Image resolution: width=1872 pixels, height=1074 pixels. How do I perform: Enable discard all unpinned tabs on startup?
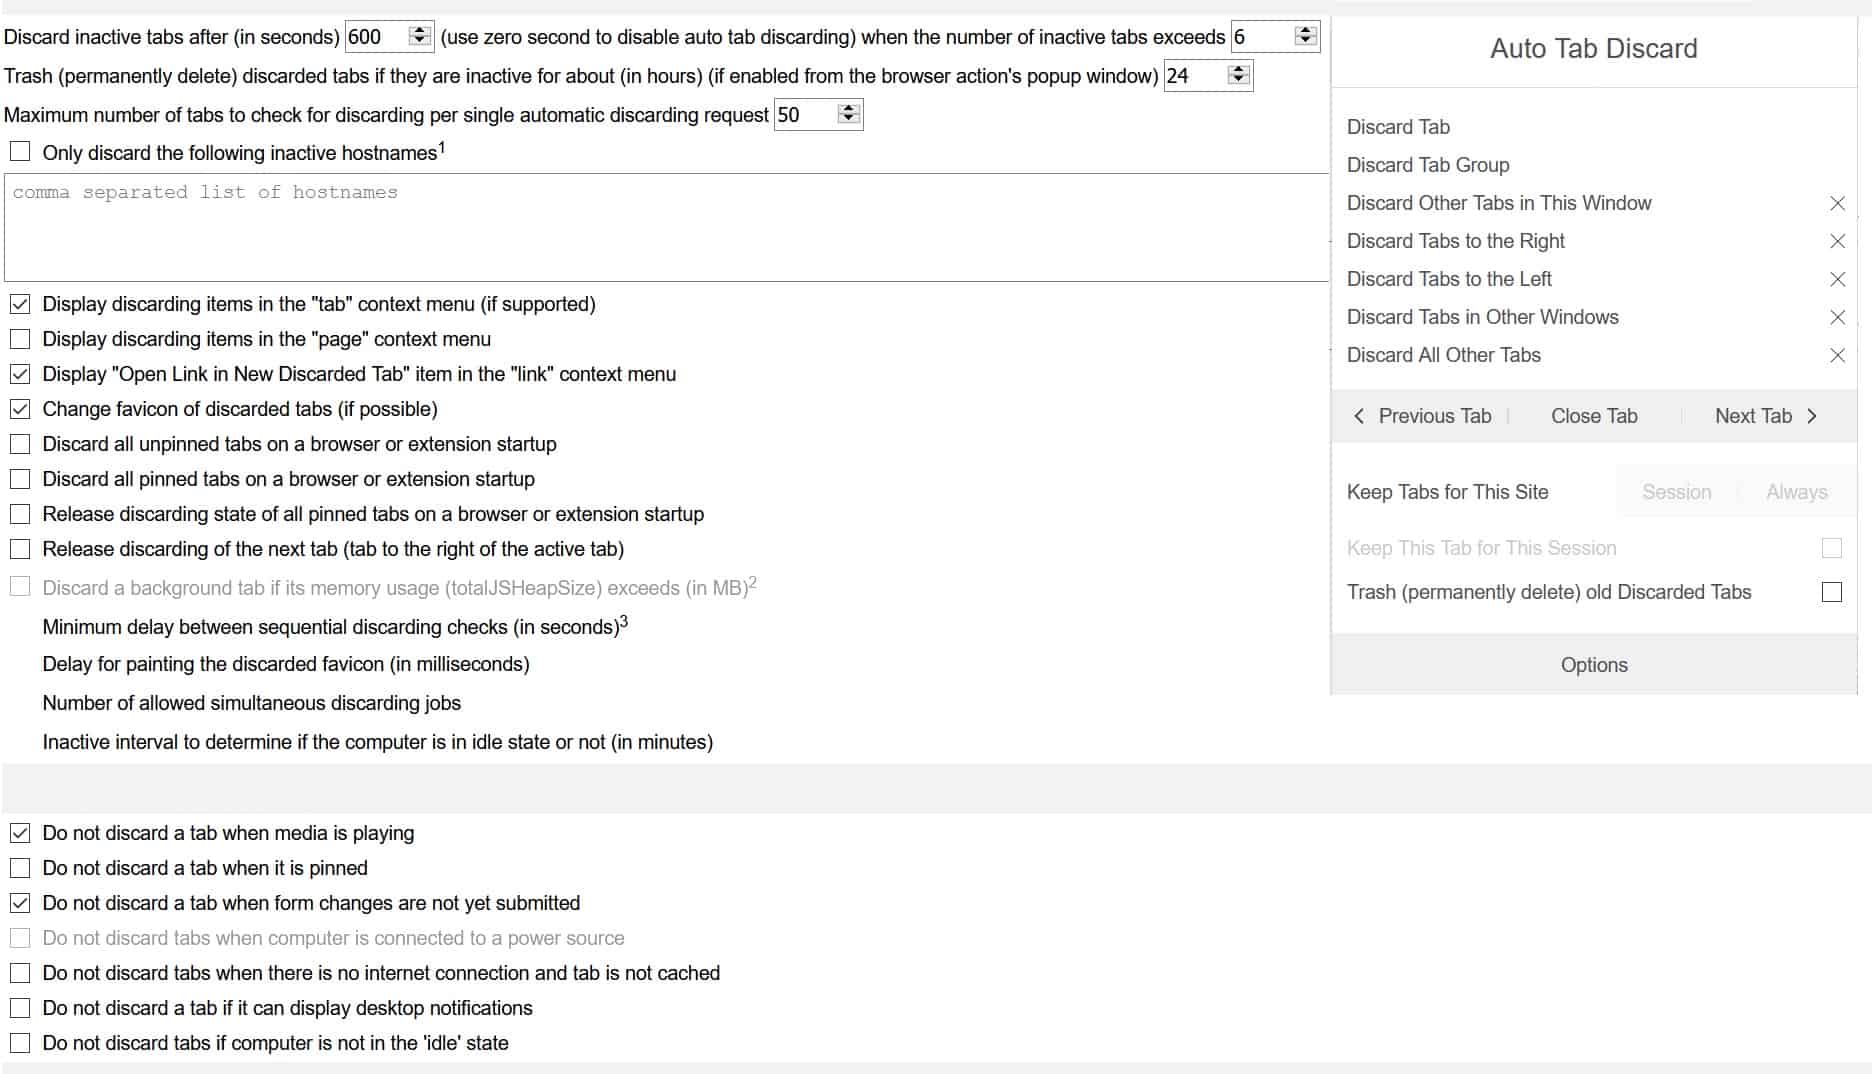pyautogui.click(x=20, y=444)
